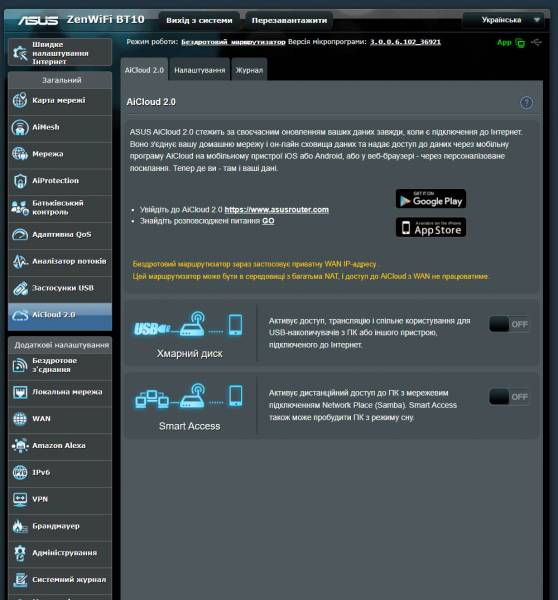558x600 pixels.
Task: Click the Бездротове з'єднання wireless icon
Action: tap(20, 365)
